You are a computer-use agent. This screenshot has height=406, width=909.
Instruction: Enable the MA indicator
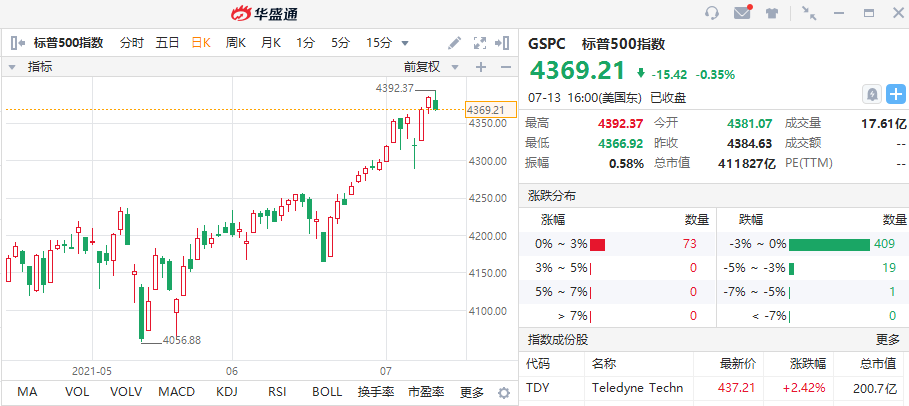pyautogui.click(x=27, y=392)
